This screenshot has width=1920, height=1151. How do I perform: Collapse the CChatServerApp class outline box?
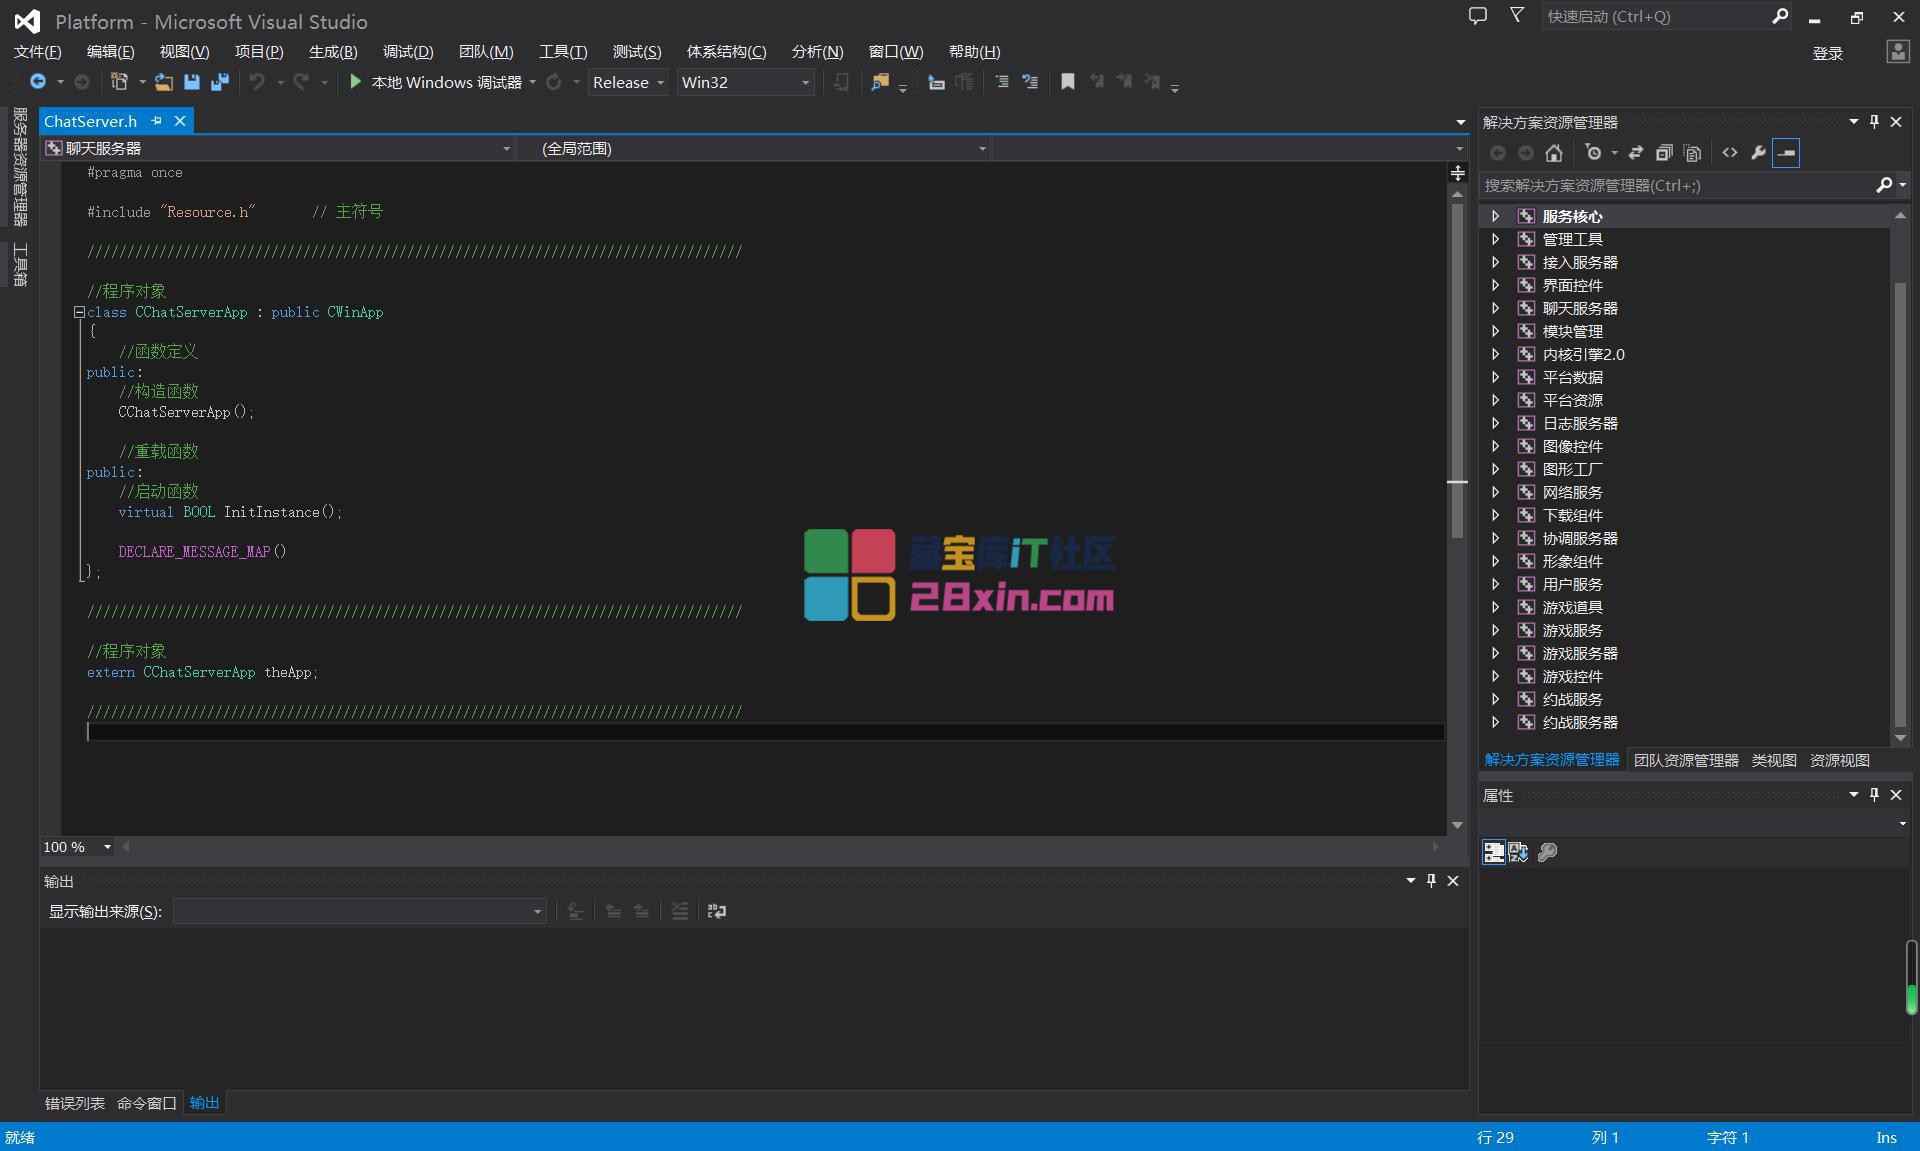pyautogui.click(x=79, y=312)
